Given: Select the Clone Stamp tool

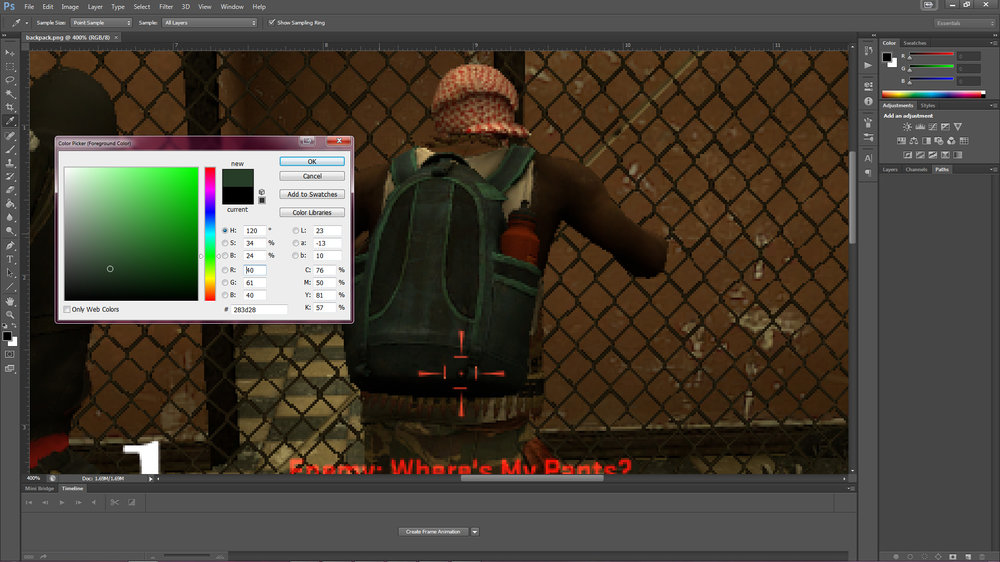Looking at the screenshot, I should [x=10, y=163].
